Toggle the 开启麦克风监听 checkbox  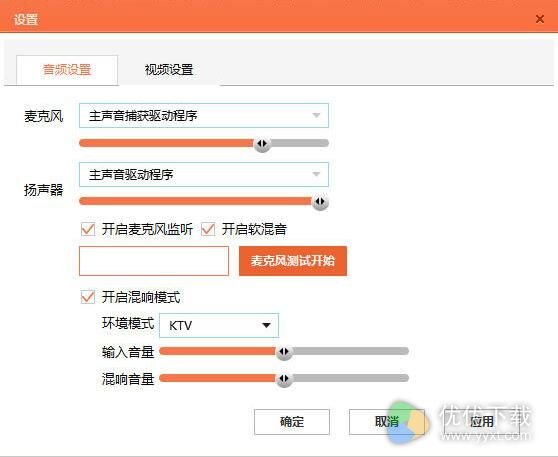click(x=88, y=229)
